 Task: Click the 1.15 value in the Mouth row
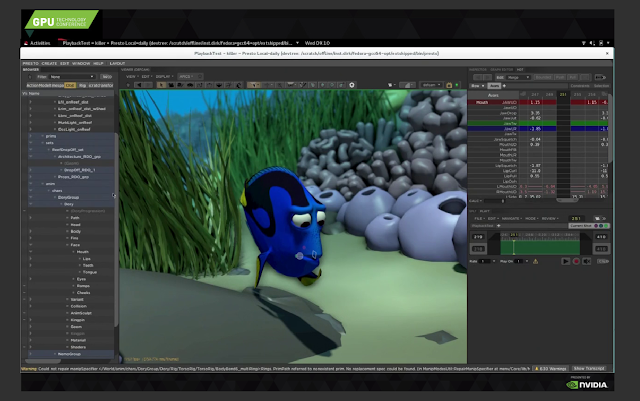pos(535,102)
